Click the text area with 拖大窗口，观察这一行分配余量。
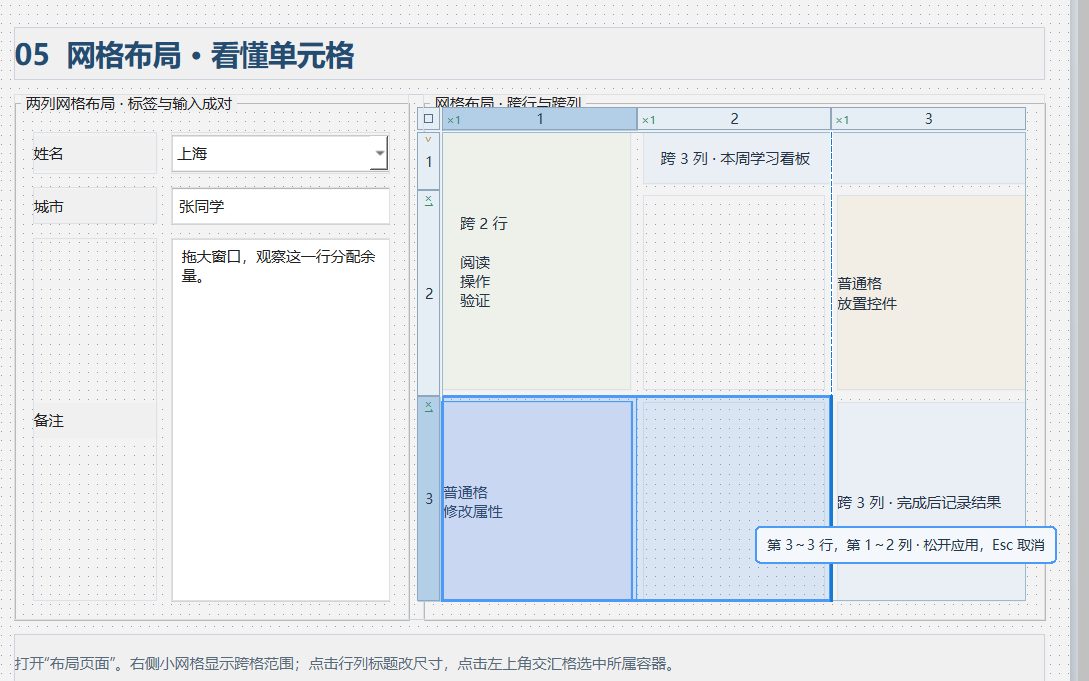Viewport: 1089px width, 681px height. [x=281, y=421]
